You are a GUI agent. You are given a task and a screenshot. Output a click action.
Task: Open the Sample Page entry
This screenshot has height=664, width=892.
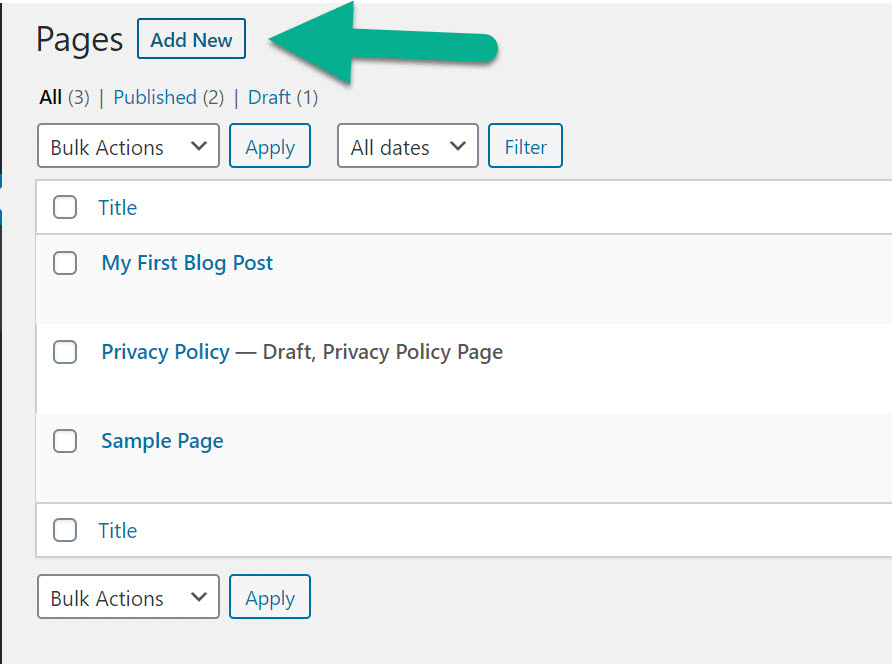162,440
